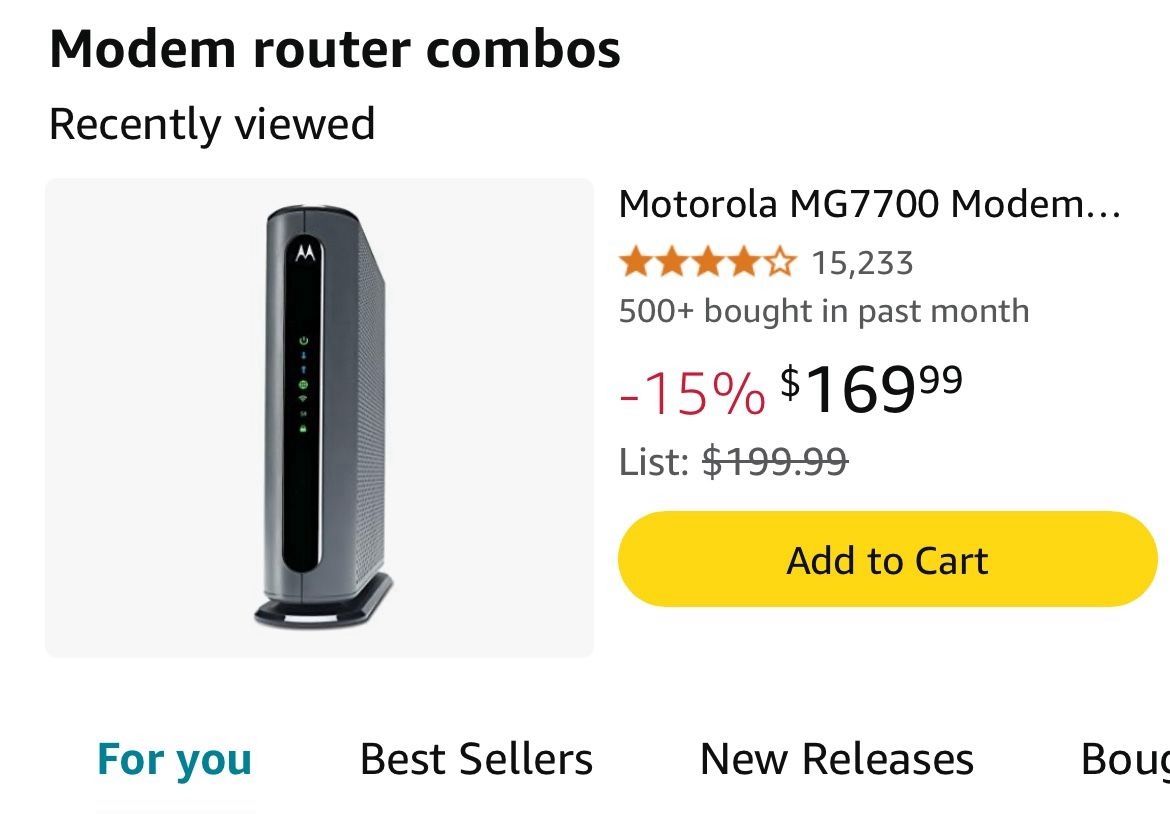This screenshot has width=1170, height=814.
Task: View the 15,233 customer reviews
Action: [862, 263]
